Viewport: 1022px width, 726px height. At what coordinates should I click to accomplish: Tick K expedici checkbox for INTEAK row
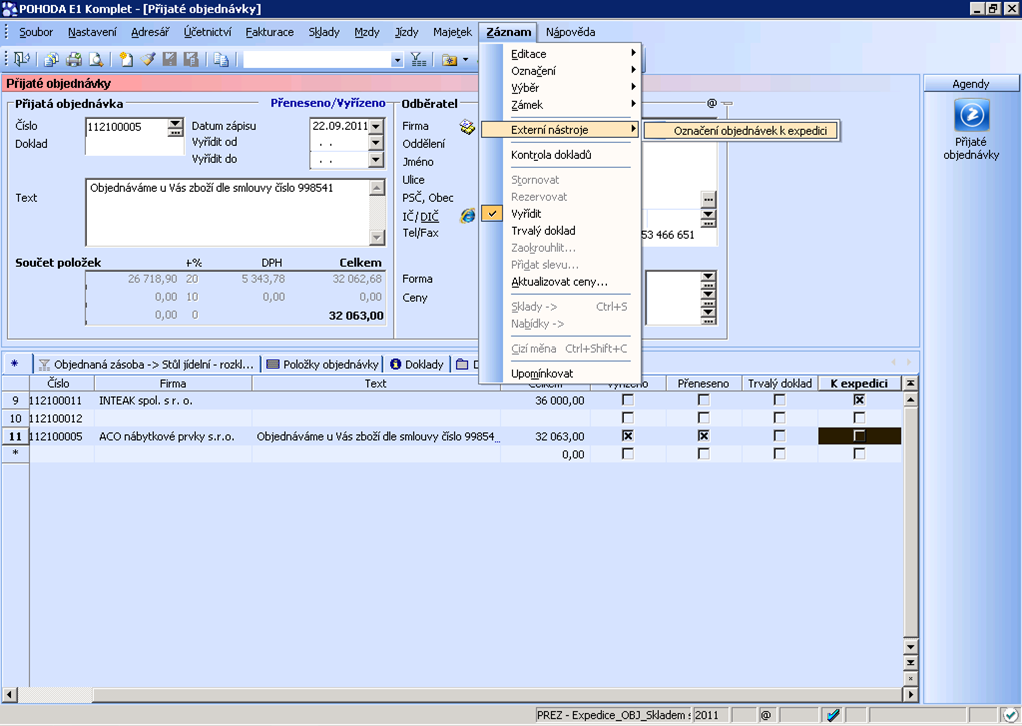(859, 400)
